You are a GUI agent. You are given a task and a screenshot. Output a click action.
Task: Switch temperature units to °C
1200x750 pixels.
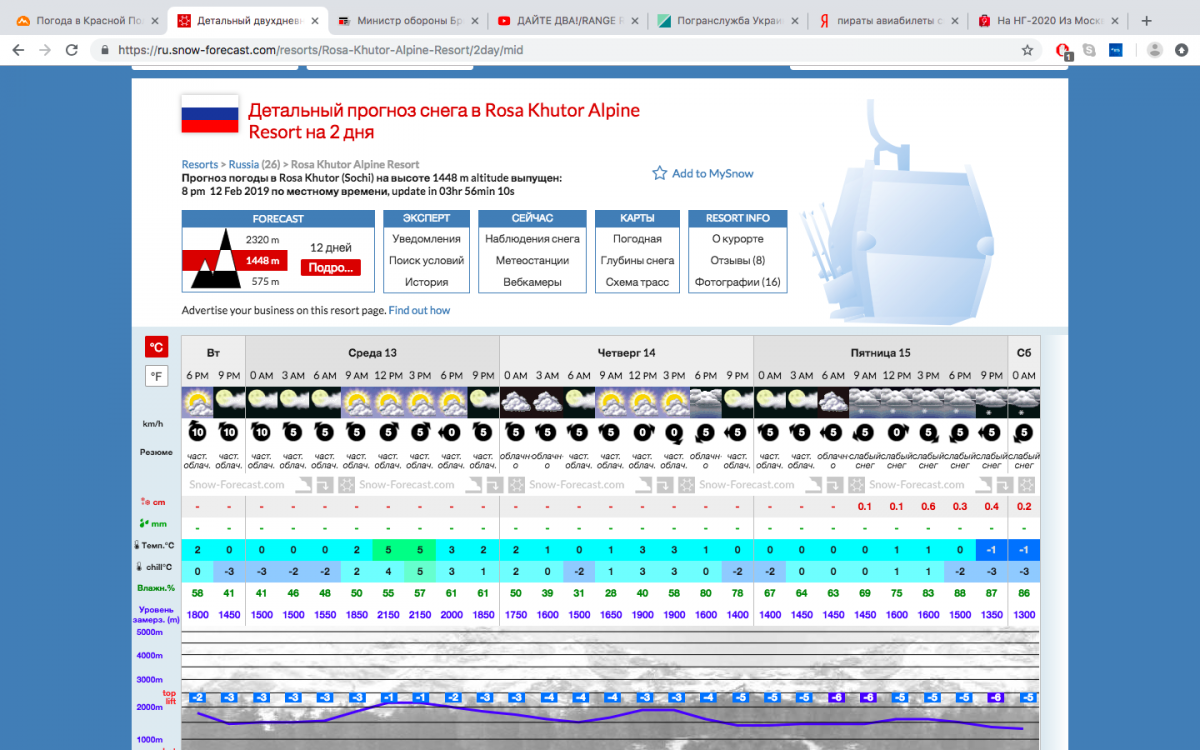click(x=156, y=347)
